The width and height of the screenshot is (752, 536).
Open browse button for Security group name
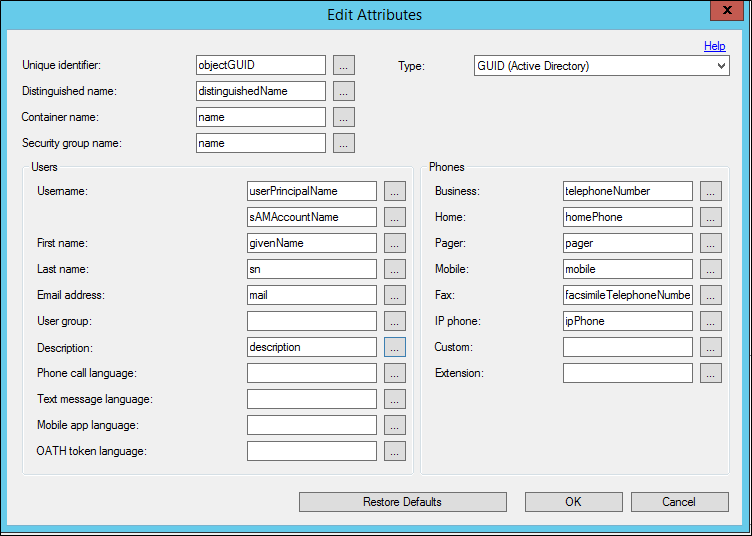point(344,143)
